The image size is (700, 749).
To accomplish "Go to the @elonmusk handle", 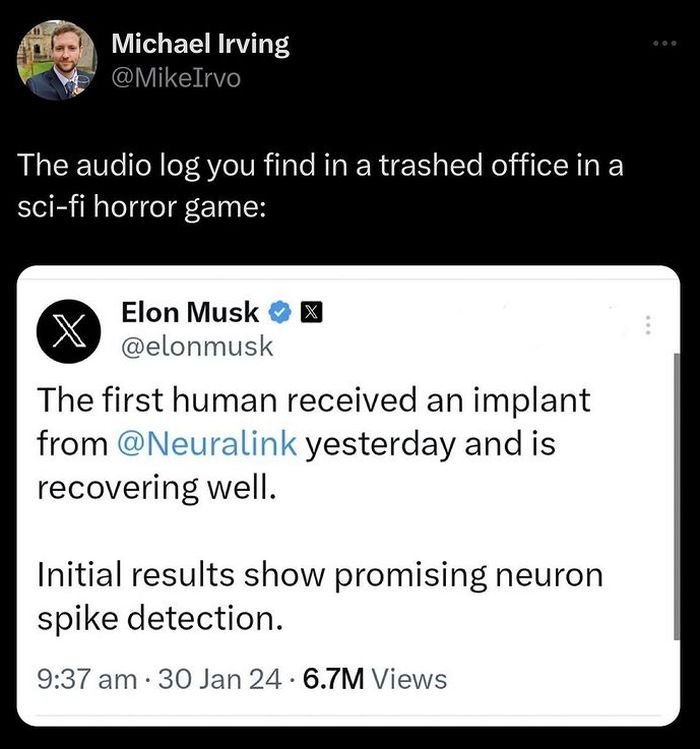I will tap(197, 346).
